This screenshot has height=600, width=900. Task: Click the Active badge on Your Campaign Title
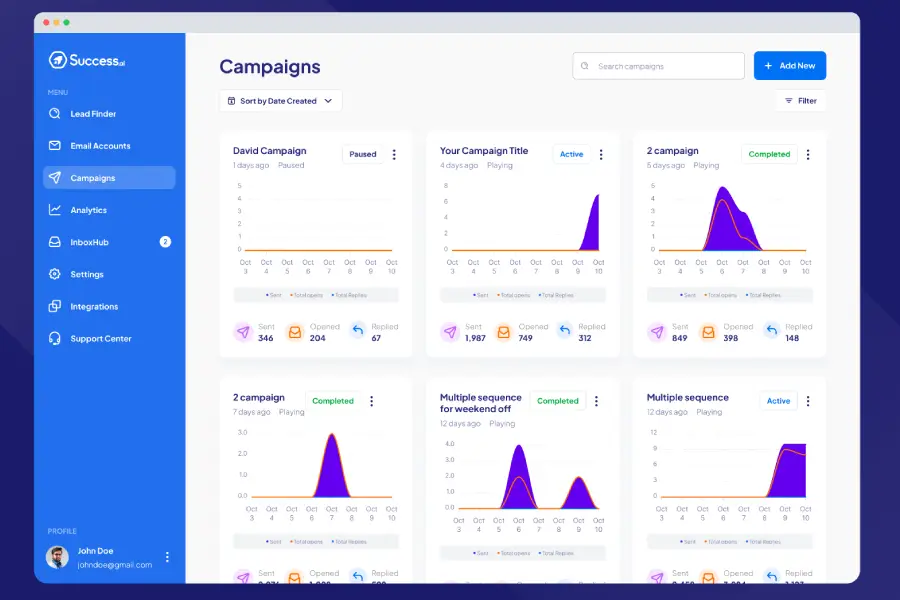coord(572,154)
